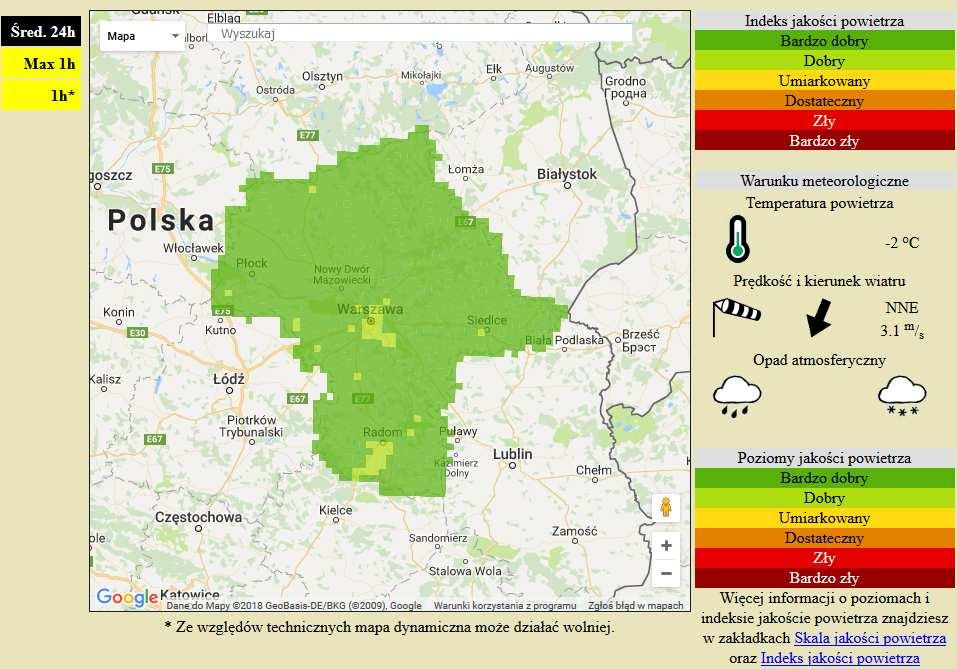The image size is (957, 669).
Task: Click Zły swatch in Indeks legend
Action: click(825, 121)
